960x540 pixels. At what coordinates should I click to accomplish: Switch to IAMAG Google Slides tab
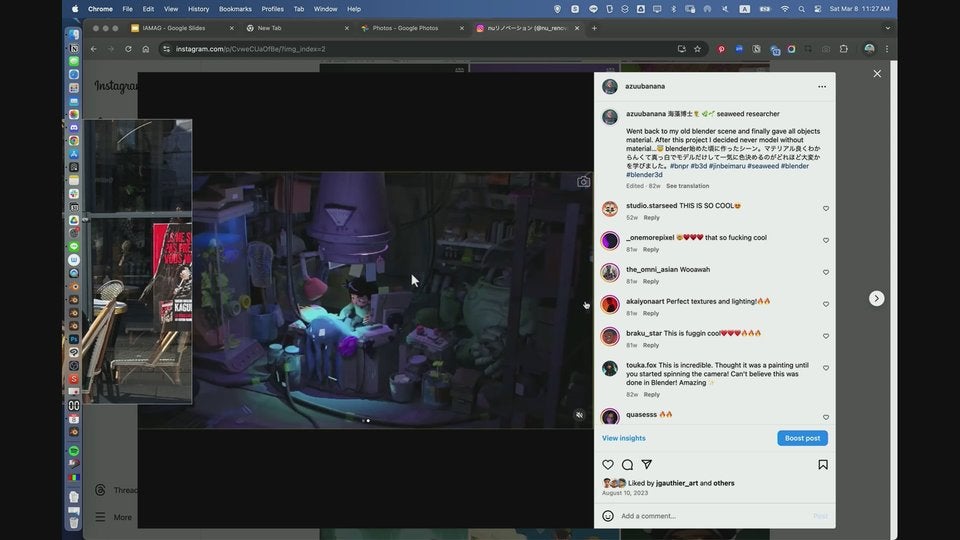174,28
